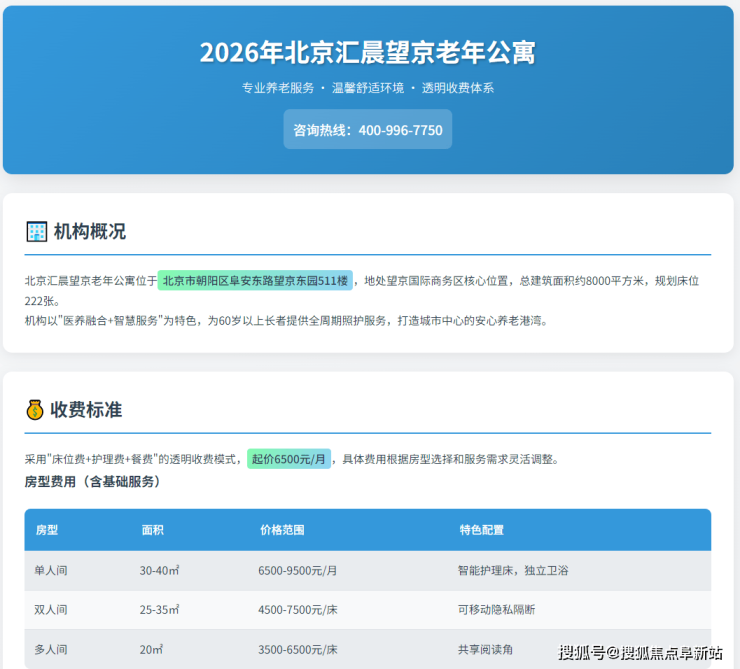This screenshot has height=669, width=740.
Task: Click the 价格范围 column header
Action: click(x=281, y=530)
